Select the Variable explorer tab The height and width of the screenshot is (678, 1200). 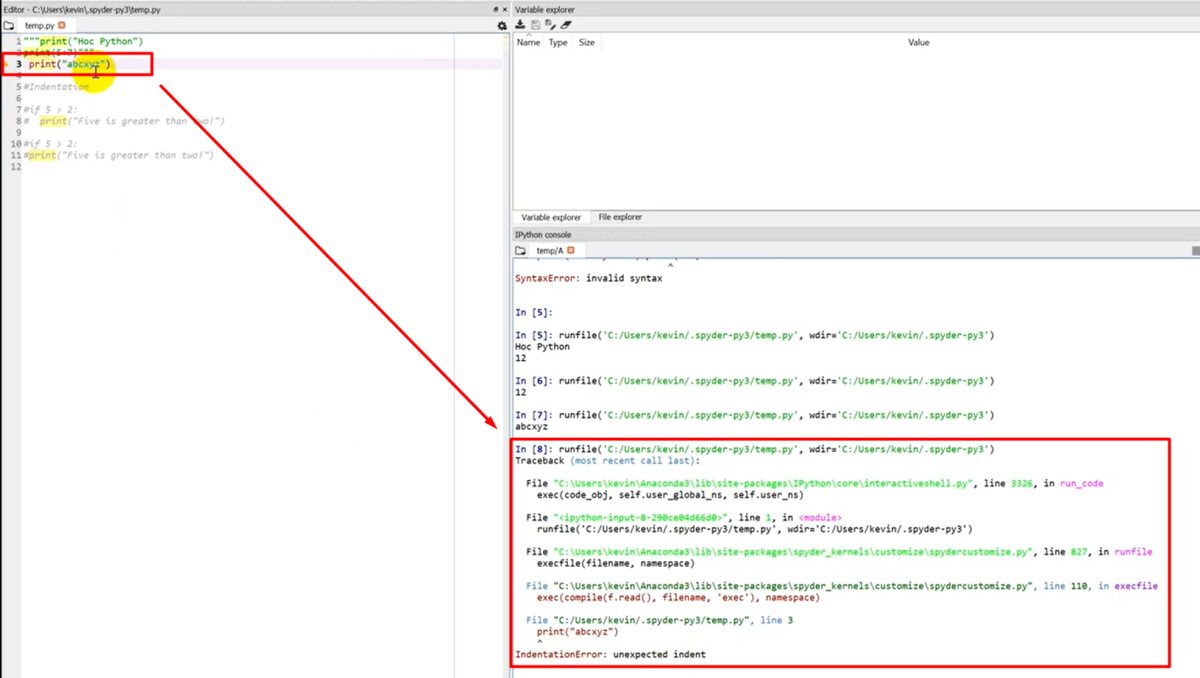[551, 217]
